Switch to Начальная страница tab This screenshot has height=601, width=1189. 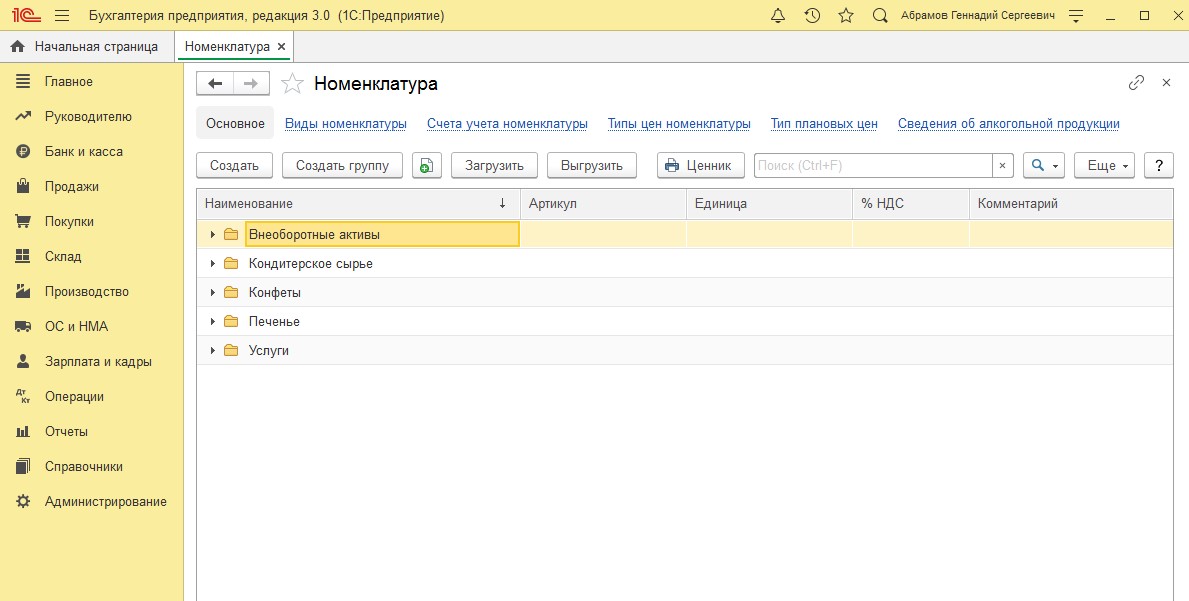(x=85, y=47)
